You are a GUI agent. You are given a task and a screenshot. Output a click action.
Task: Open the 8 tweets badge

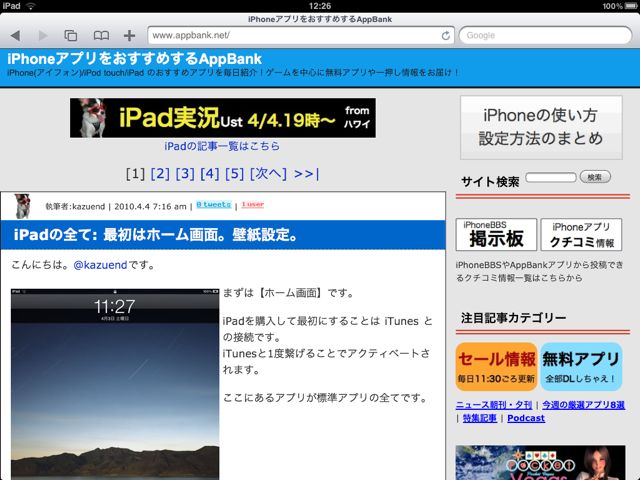(x=214, y=204)
